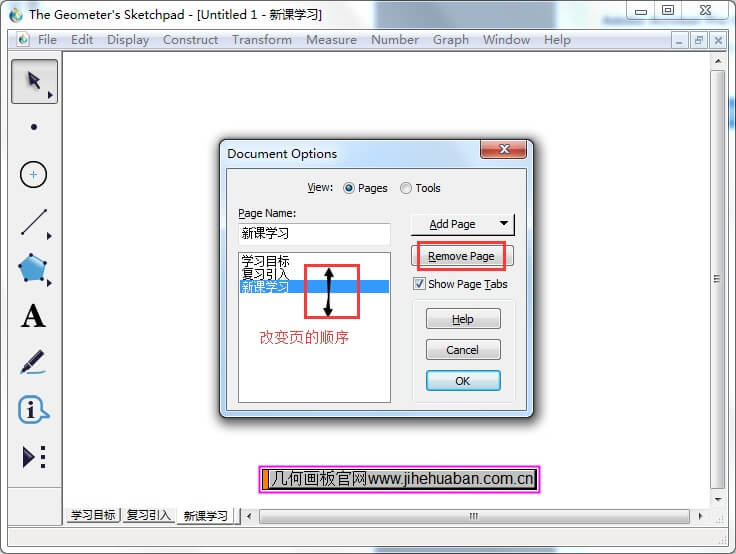Select the Marker pen tool
Screen dimensions: 736x554
coord(33,362)
